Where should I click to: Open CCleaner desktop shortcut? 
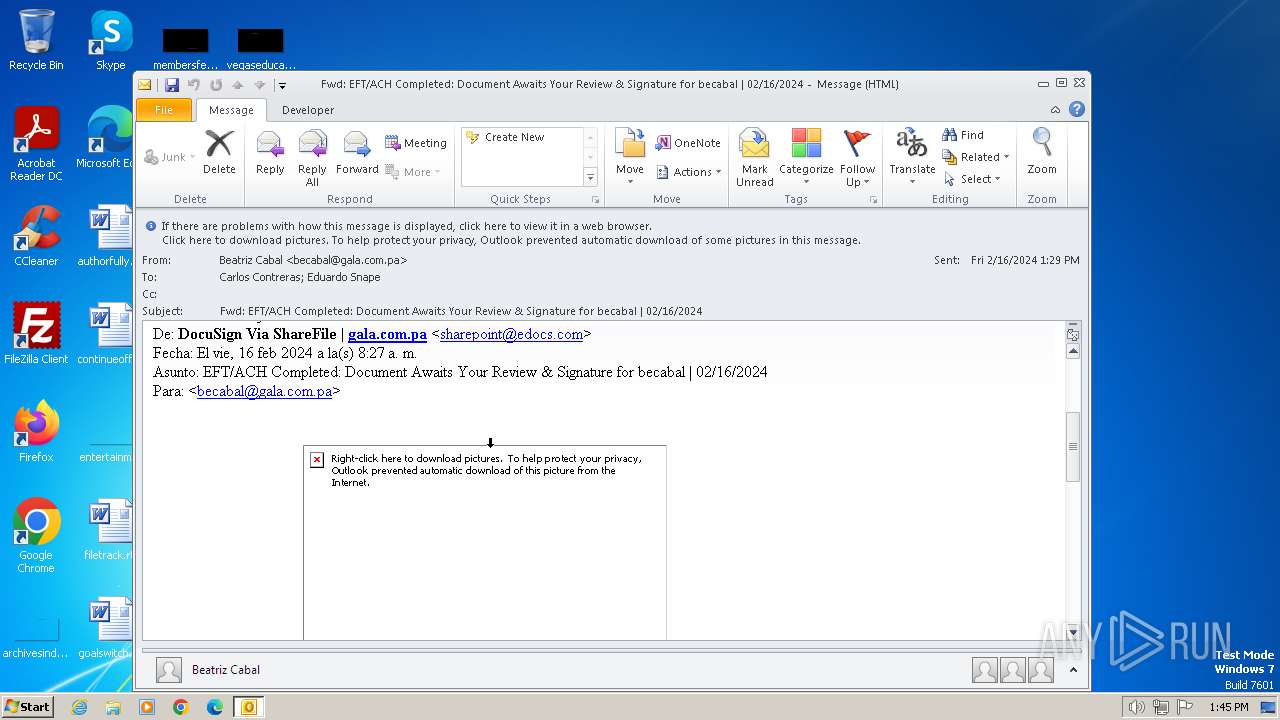[36, 235]
